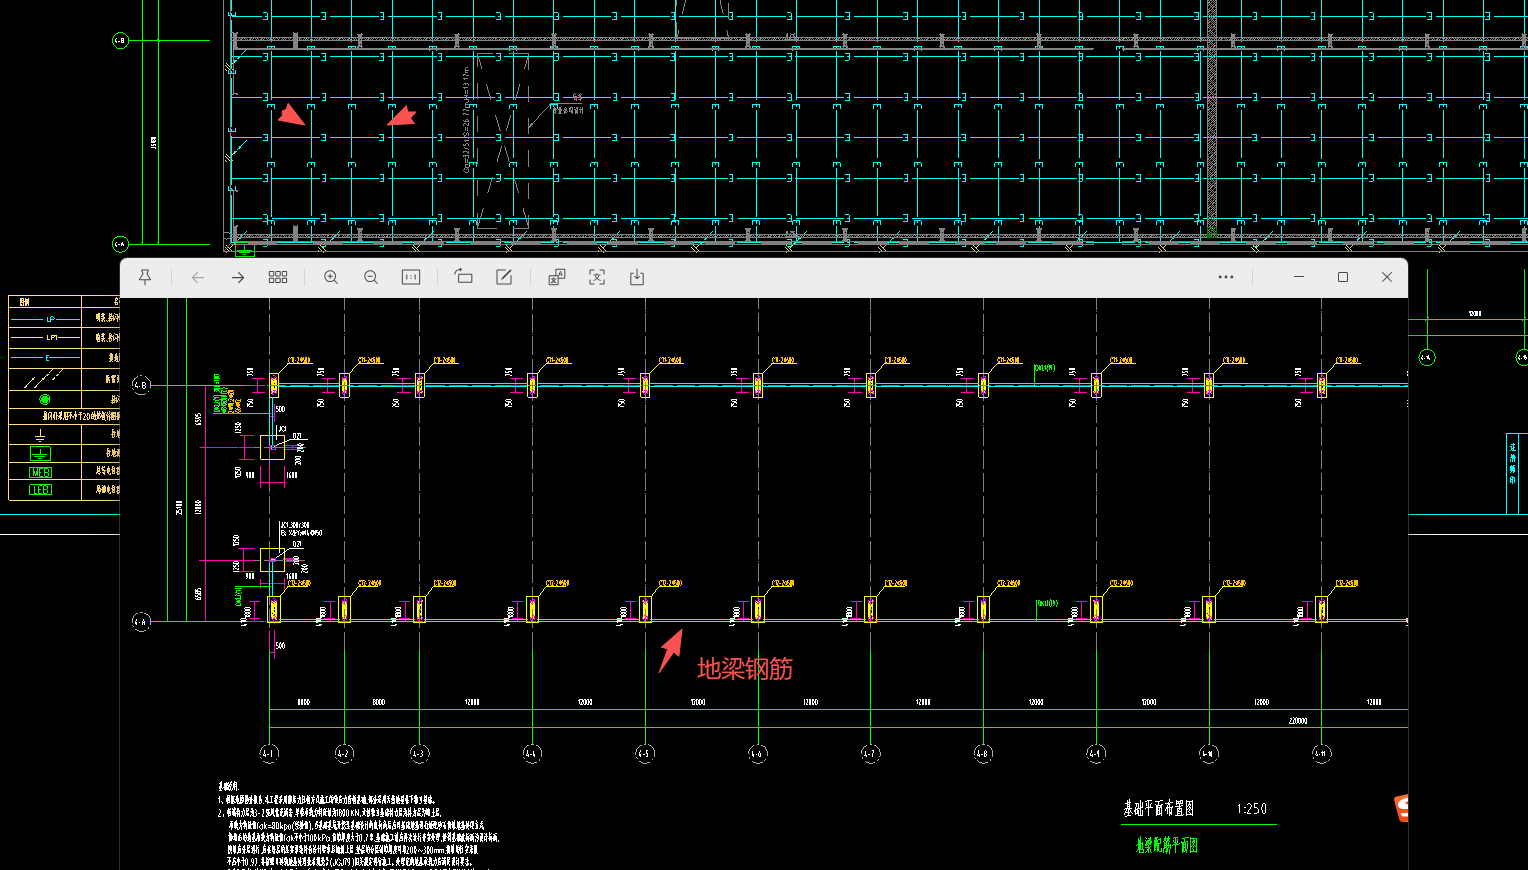Show image at actual 1:1 size
This screenshot has width=1528, height=870.
click(x=411, y=277)
